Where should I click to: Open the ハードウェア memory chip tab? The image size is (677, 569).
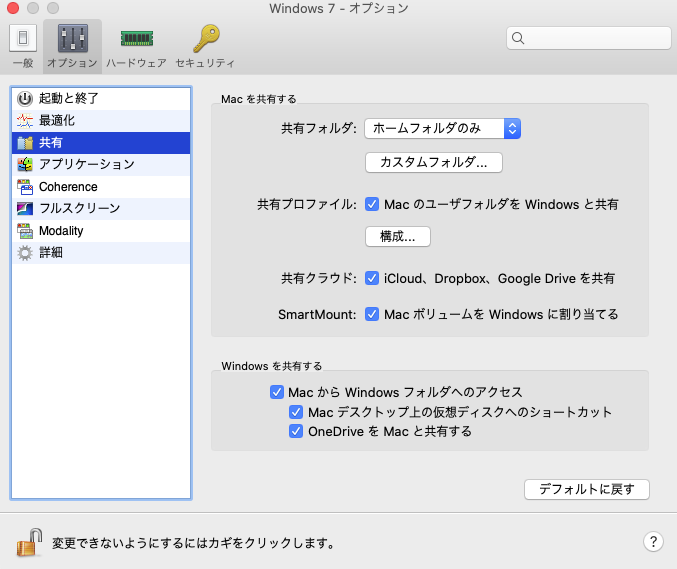pyautogui.click(x=136, y=46)
